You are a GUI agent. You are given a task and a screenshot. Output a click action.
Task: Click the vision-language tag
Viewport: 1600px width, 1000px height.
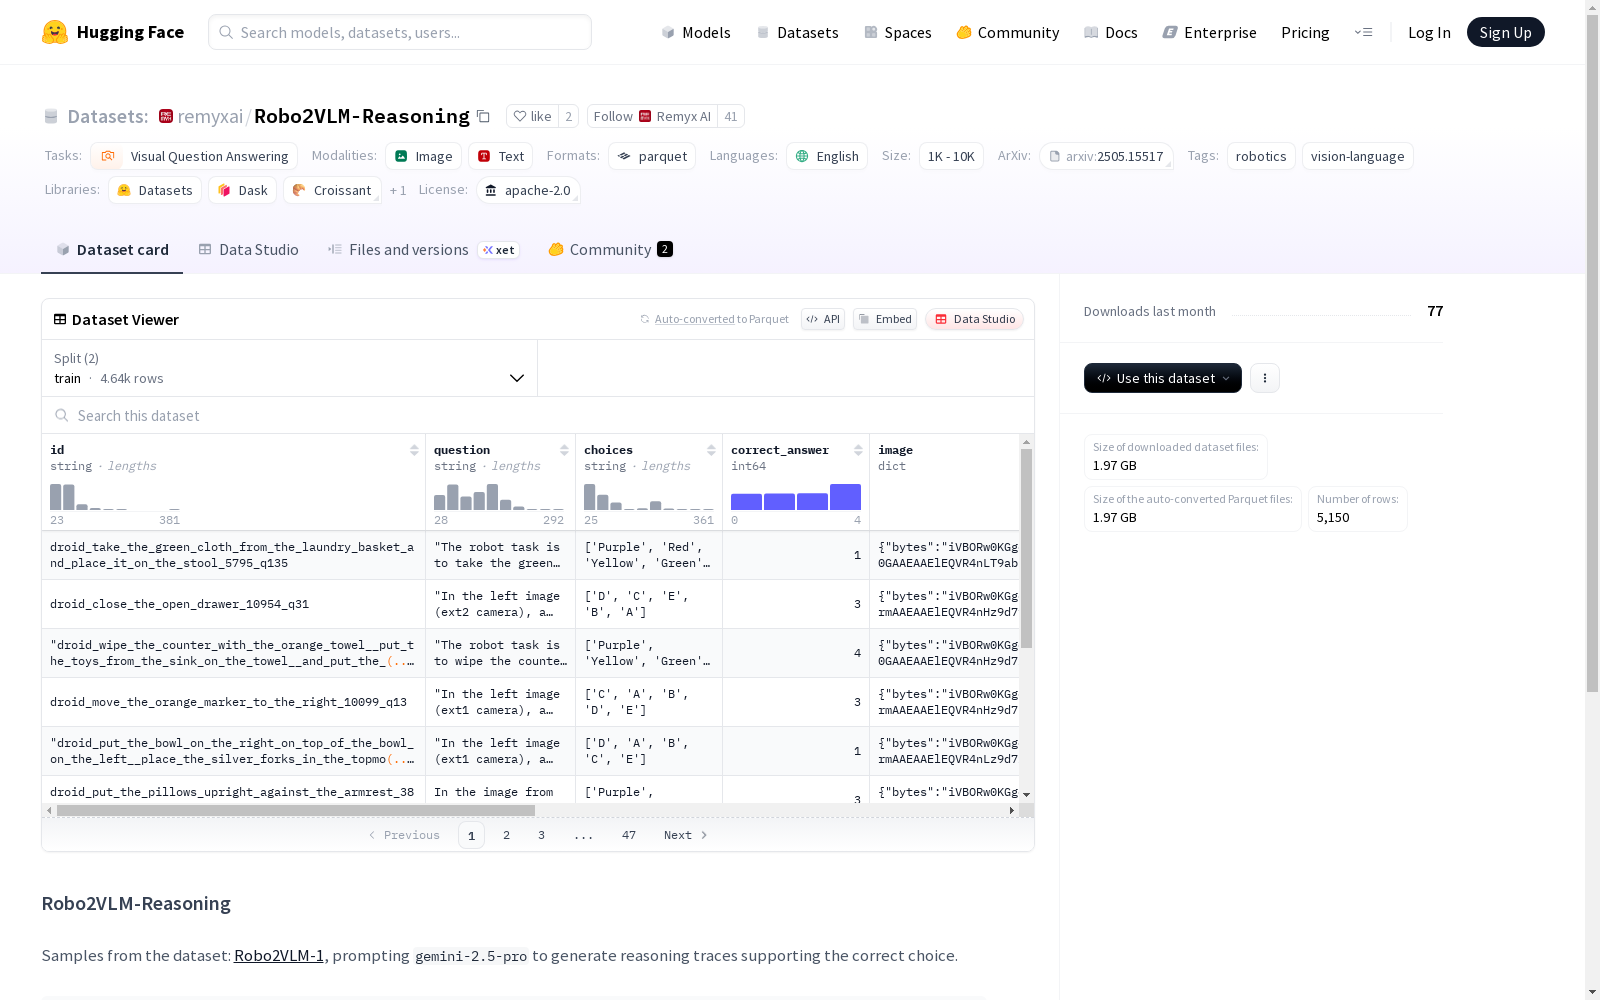(x=1357, y=156)
